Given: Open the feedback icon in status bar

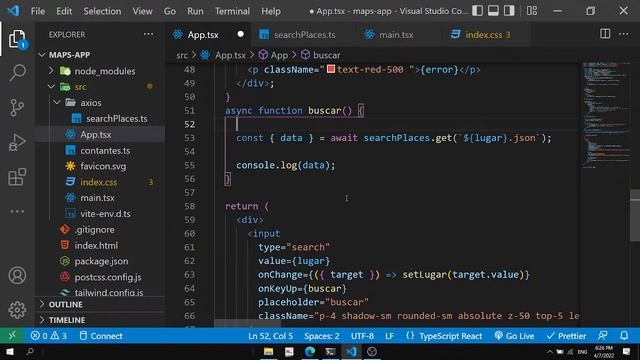Looking at the screenshot, I should coord(602,336).
